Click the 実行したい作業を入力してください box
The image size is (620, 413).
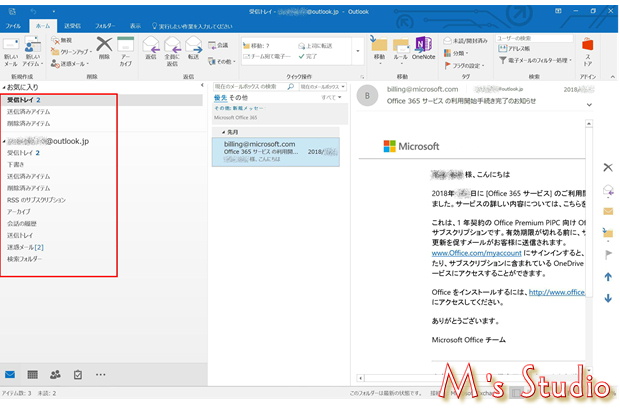click(x=193, y=26)
